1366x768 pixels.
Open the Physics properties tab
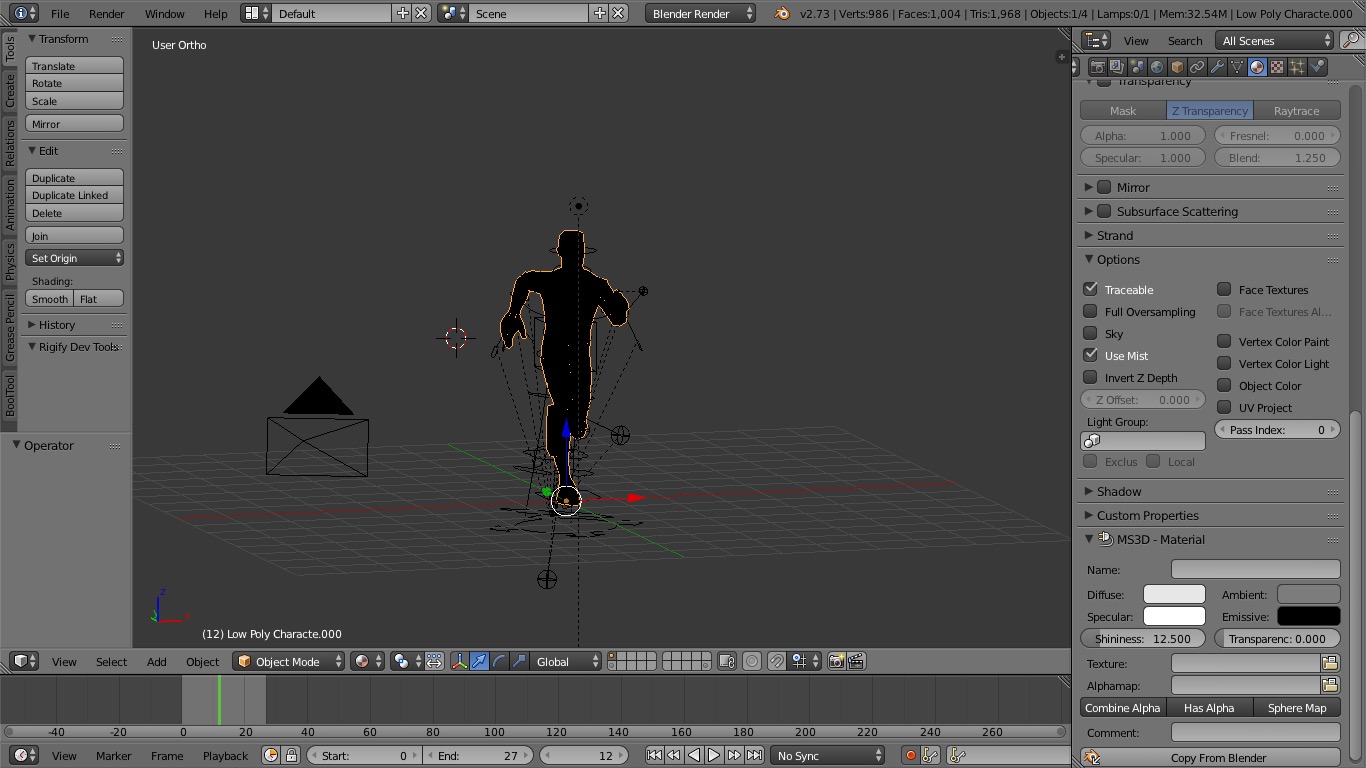point(1317,67)
